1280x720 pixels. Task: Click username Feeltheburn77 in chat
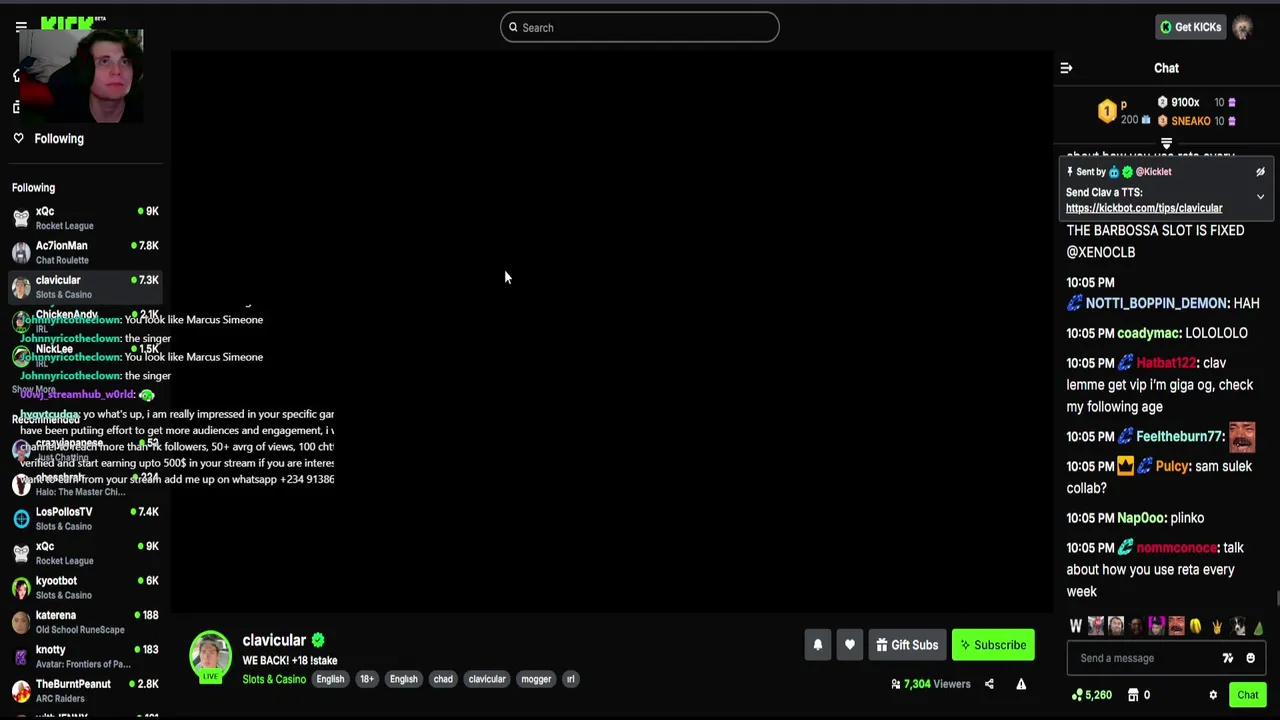[x=1179, y=437]
